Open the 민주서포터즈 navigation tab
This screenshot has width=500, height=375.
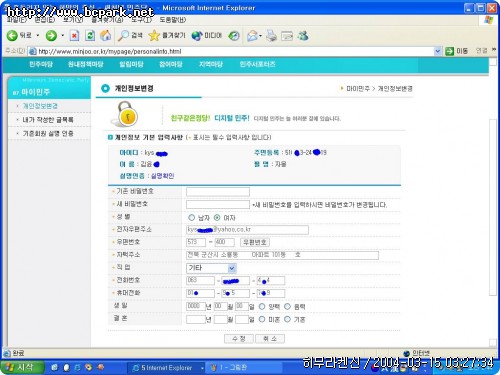[257, 64]
